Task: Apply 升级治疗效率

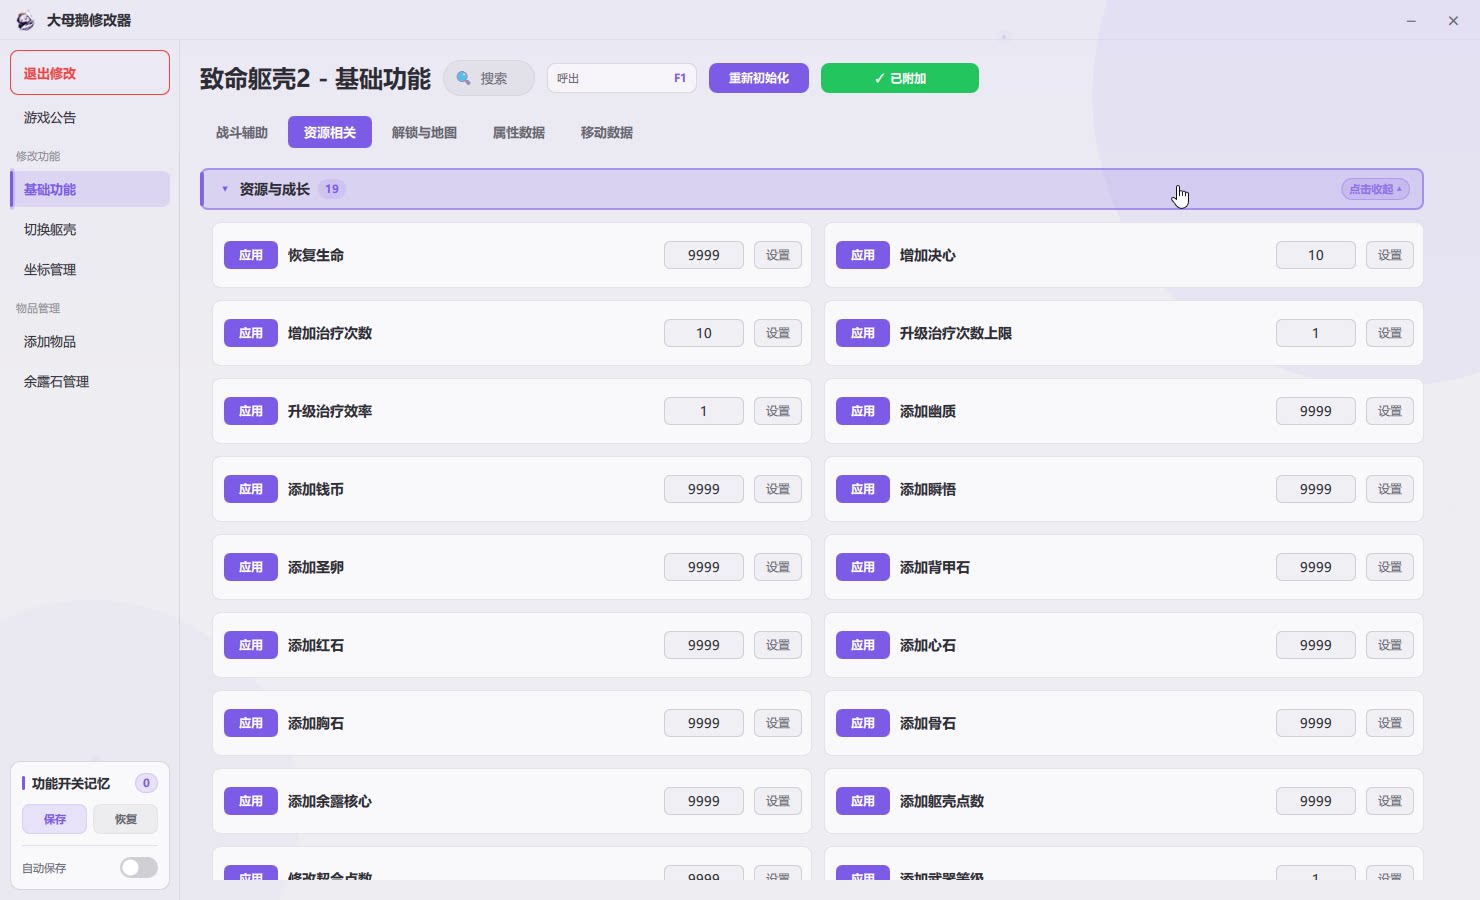Action: (x=251, y=411)
